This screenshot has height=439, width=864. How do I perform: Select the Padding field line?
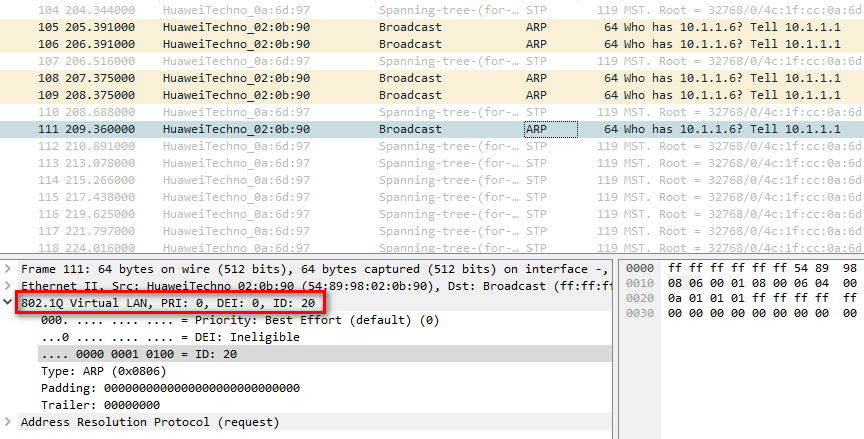click(170, 388)
